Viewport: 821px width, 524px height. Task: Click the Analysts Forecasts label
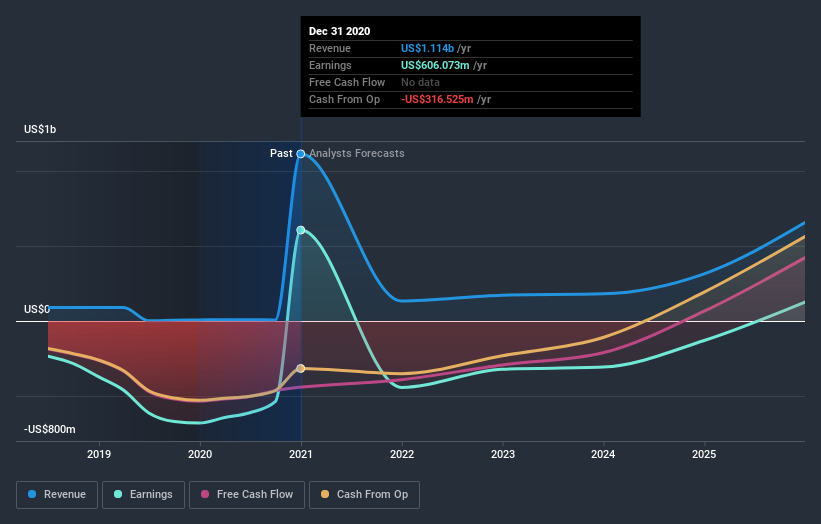coord(357,153)
